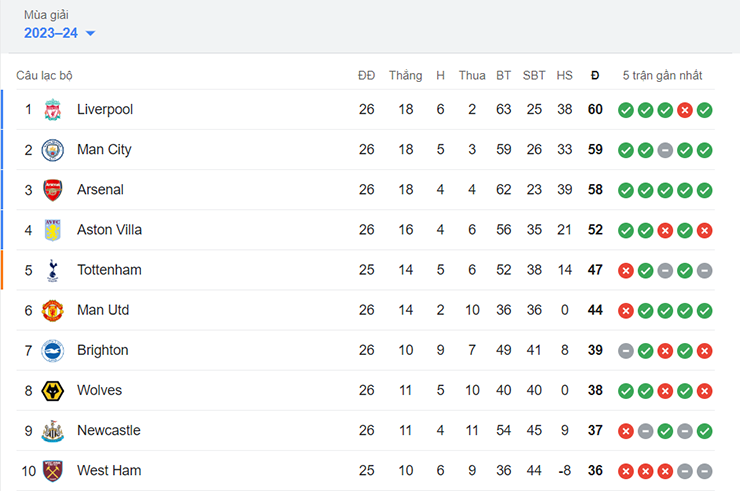This screenshot has width=740, height=491.
Task: Click the Mùa giải season label
Action: click(x=46, y=15)
